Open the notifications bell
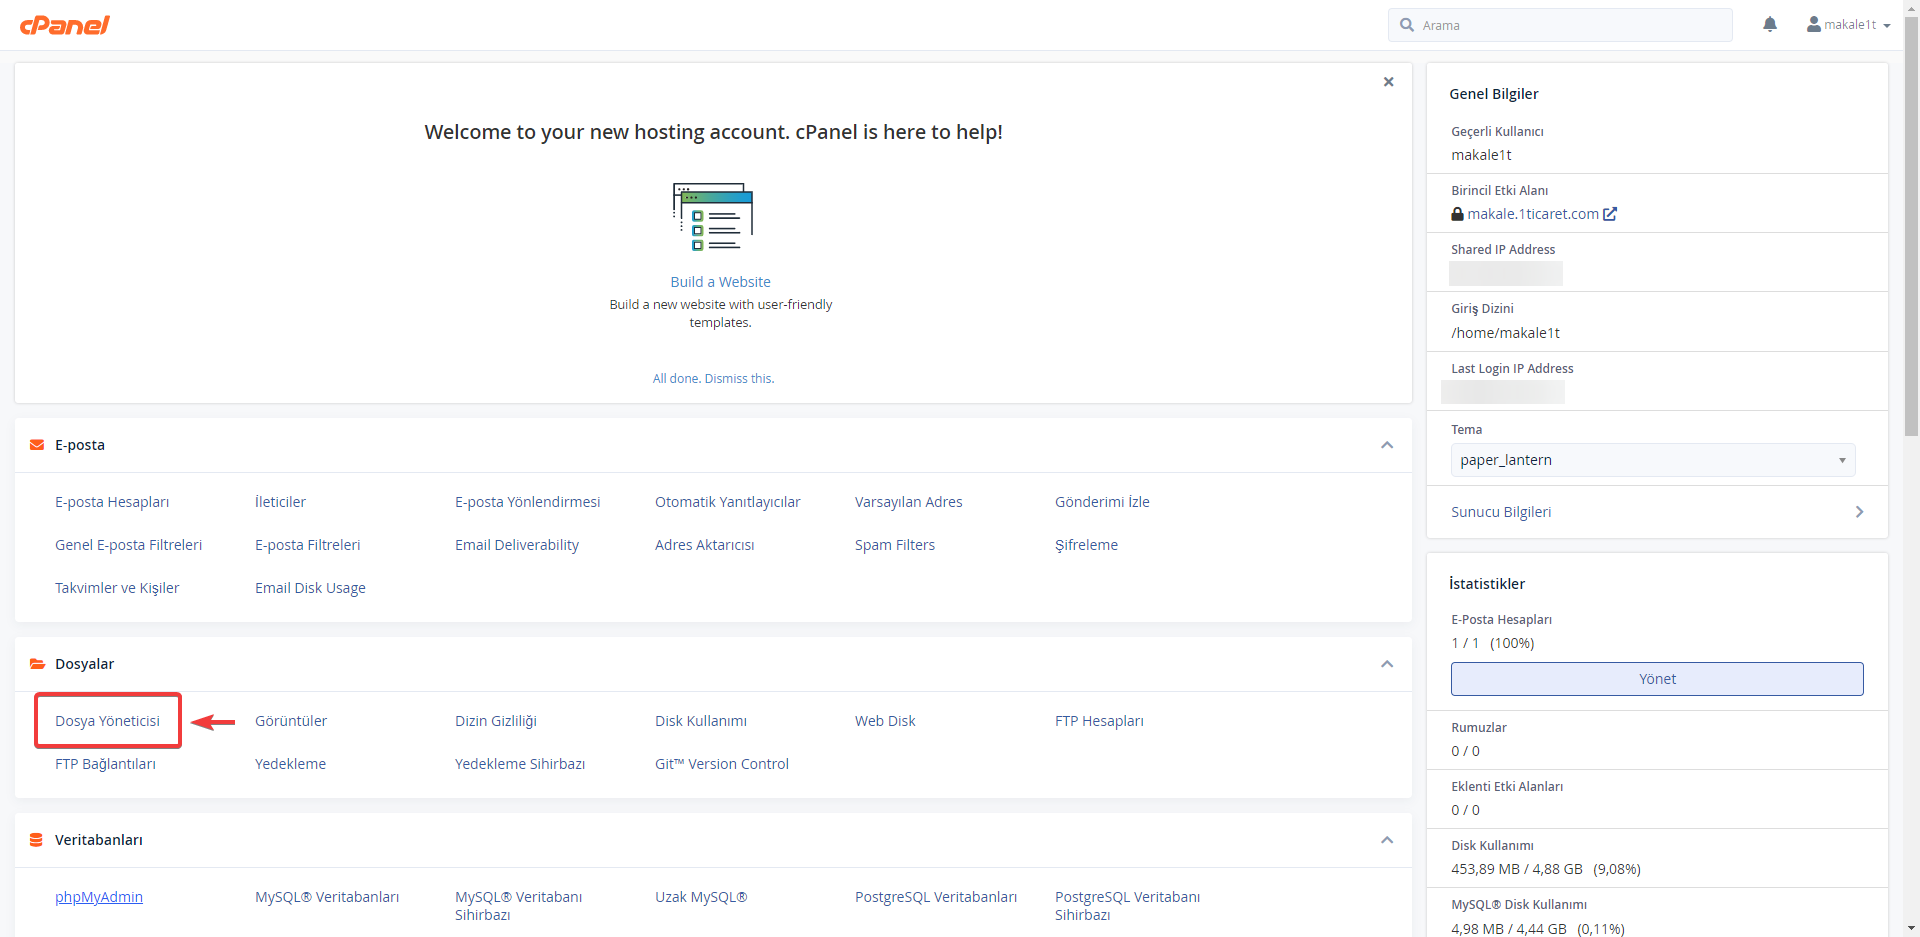Viewport: 1920px width, 937px height. (1770, 25)
